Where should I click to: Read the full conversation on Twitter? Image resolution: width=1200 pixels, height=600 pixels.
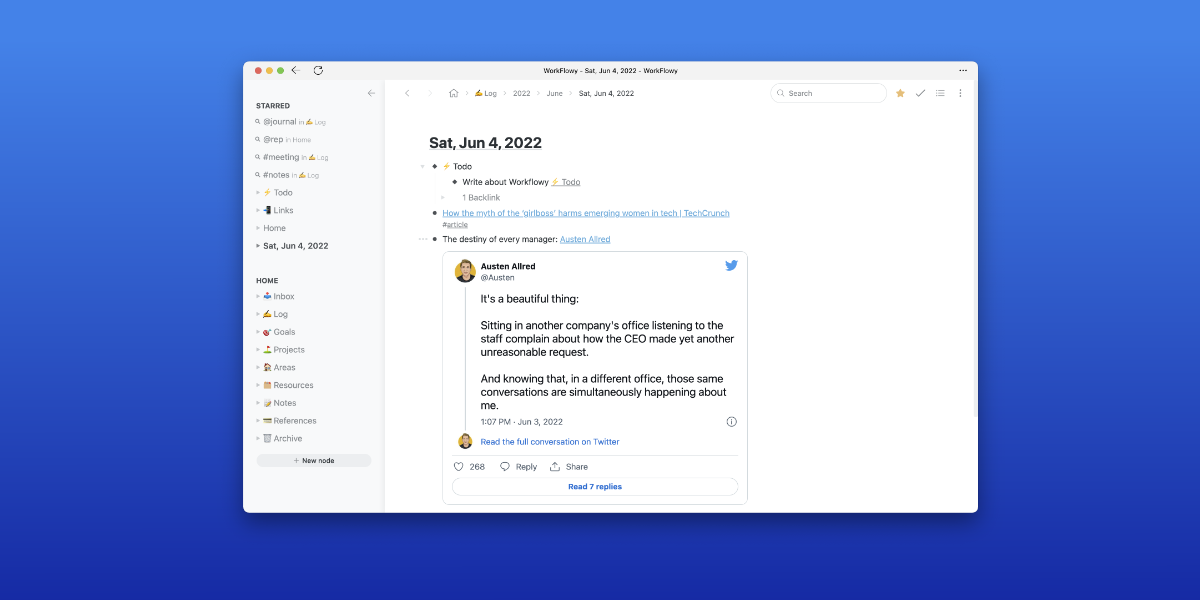click(550, 442)
